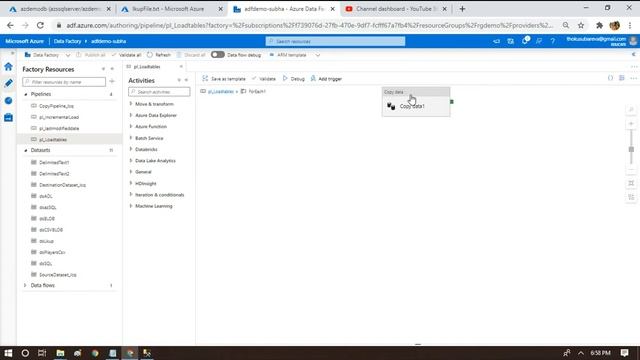Switch to the lkupFile.txt Microsoft Azure browser tab
This screenshot has height=360, width=640.
[x=172, y=9]
